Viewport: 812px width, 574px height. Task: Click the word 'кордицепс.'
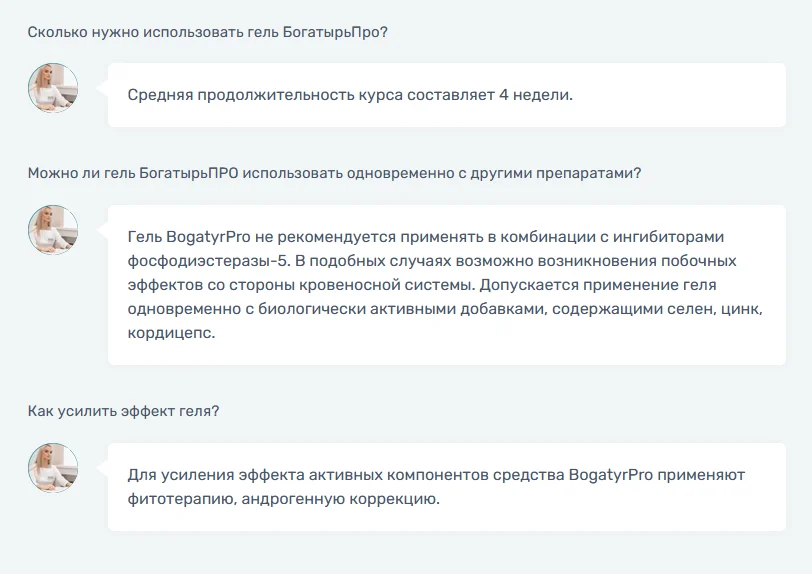(x=171, y=333)
